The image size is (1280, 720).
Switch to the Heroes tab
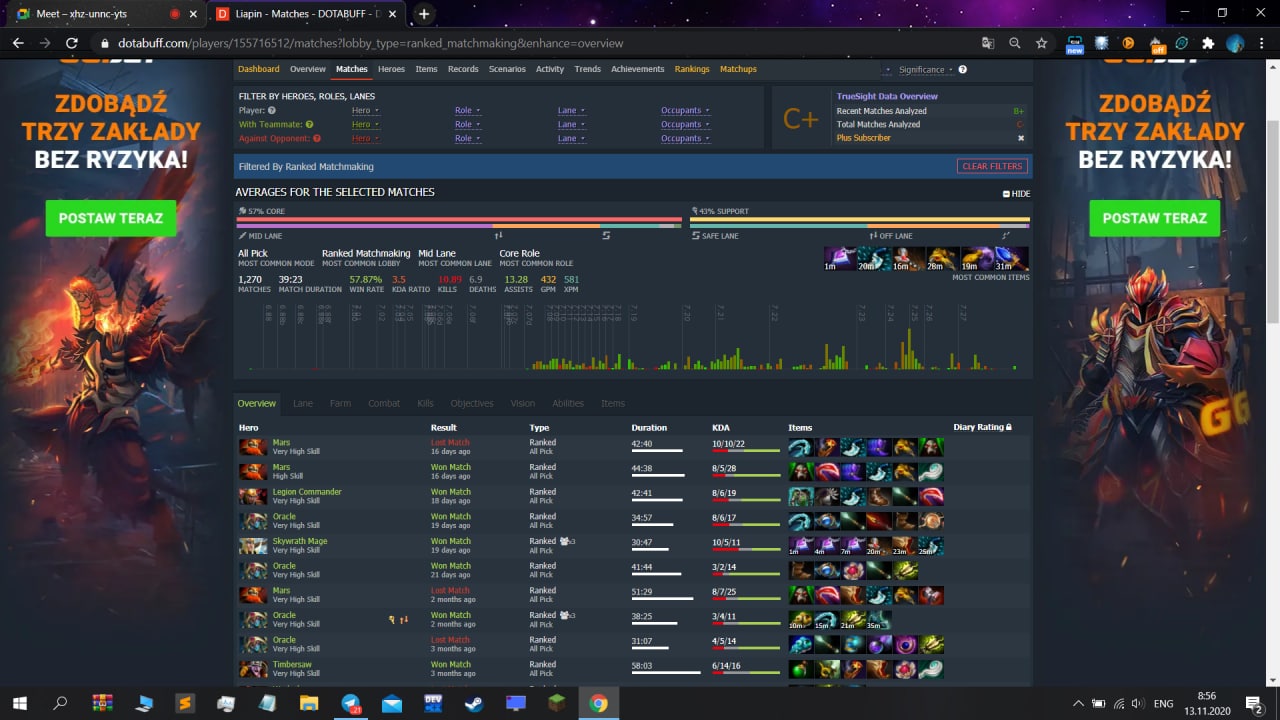391,69
